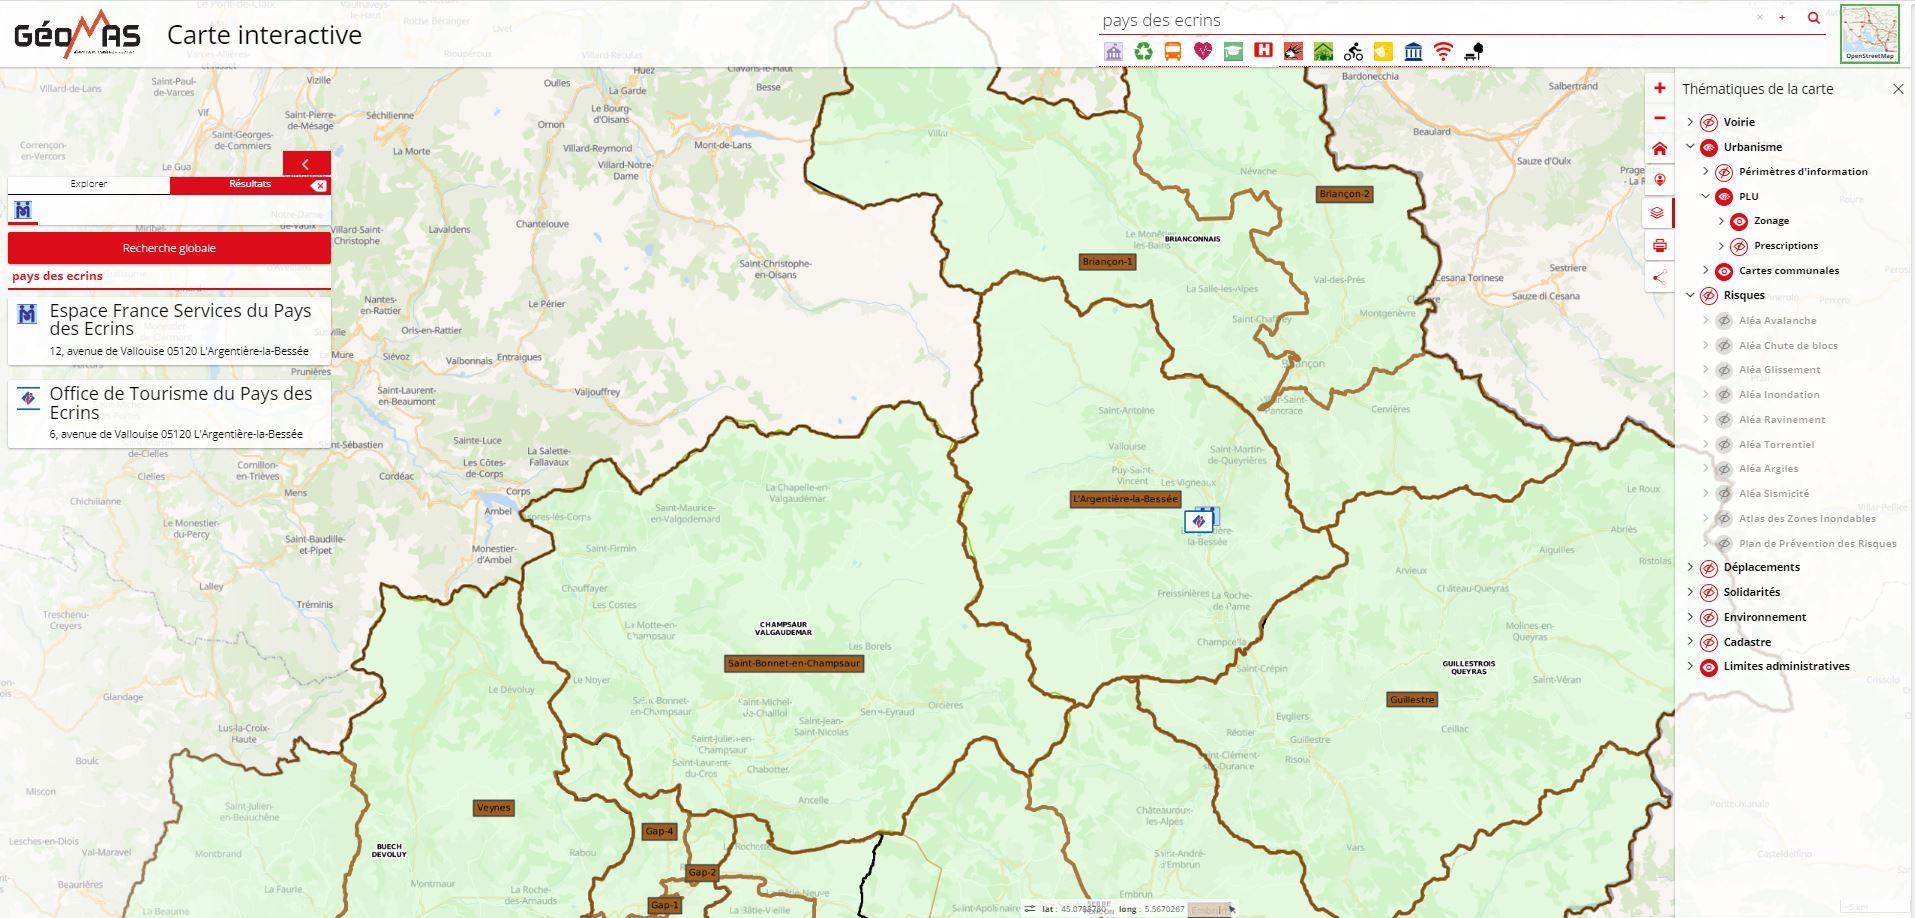Viewport: 1915px width, 918px height.
Task: Hide the Limites administratives layer
Action: click(x=1709, y=667)
